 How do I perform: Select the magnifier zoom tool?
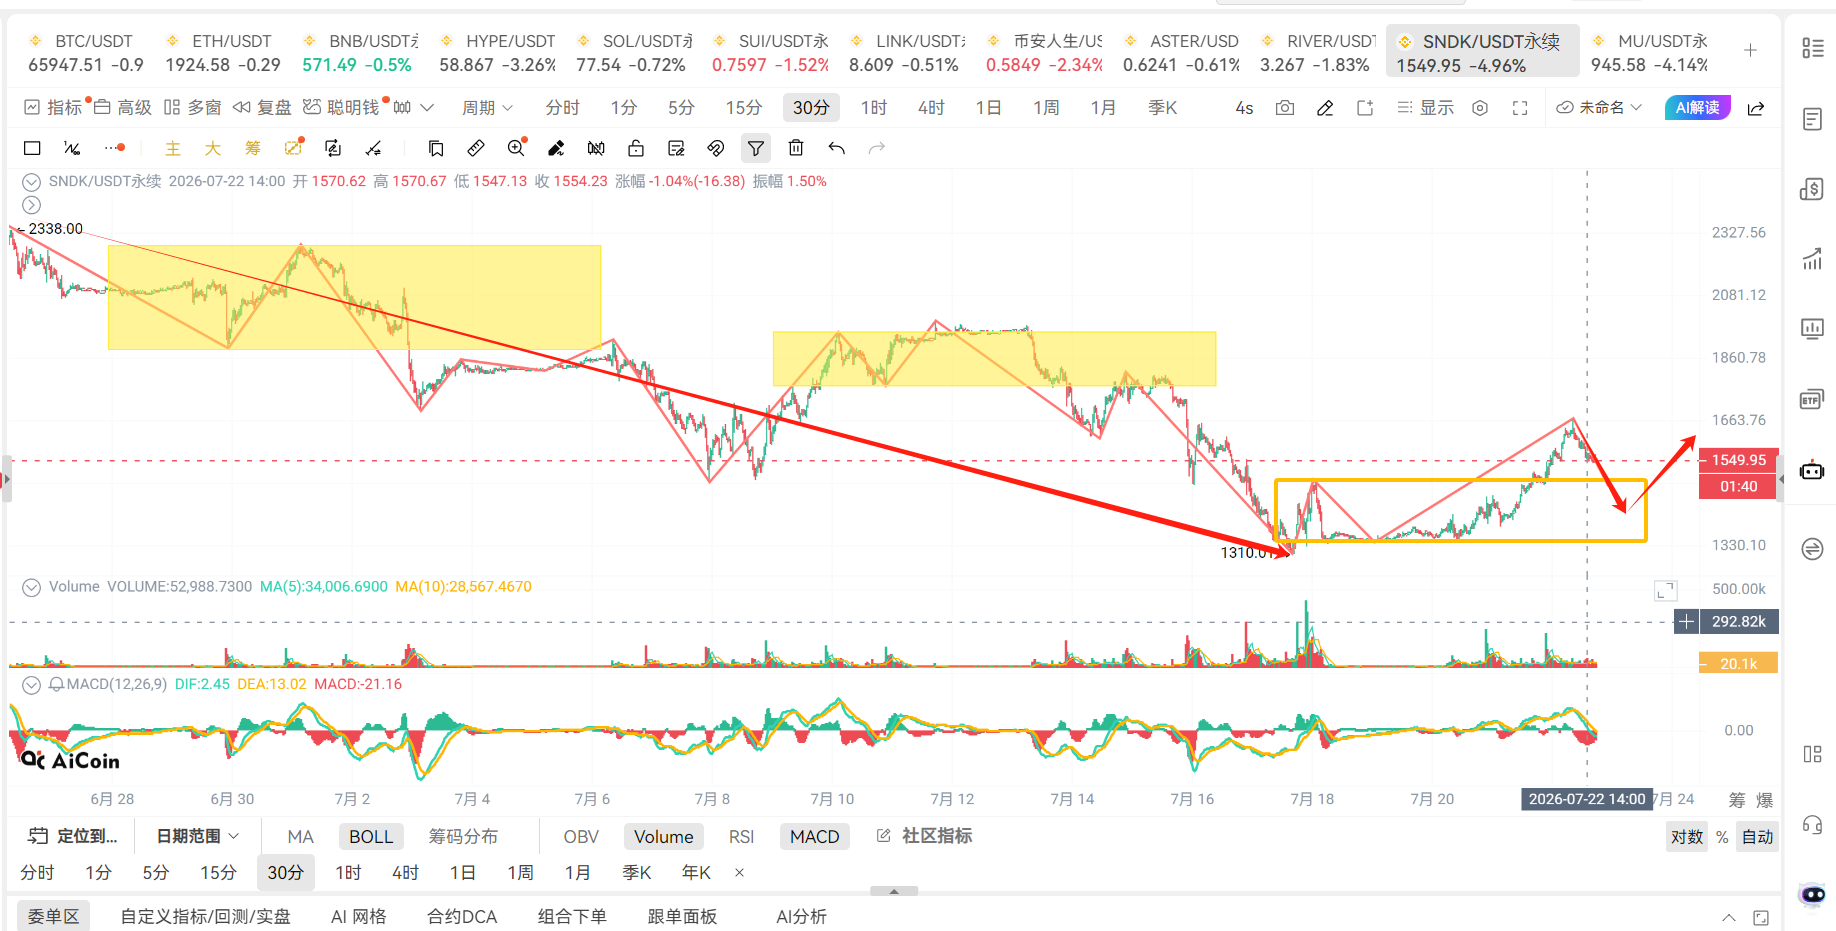[x=516, y=148]
